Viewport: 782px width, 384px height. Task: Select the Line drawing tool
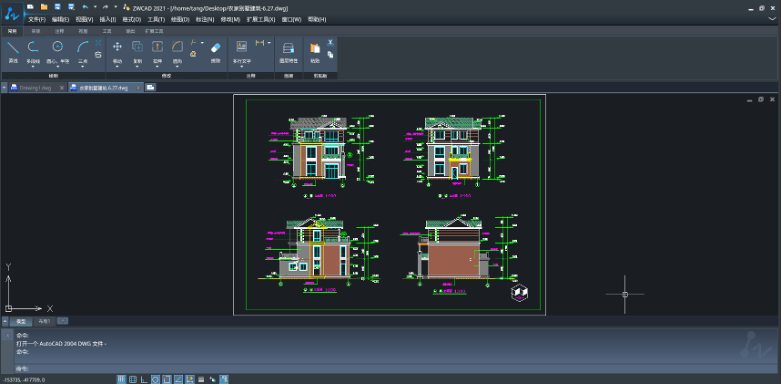coord(13,52)
